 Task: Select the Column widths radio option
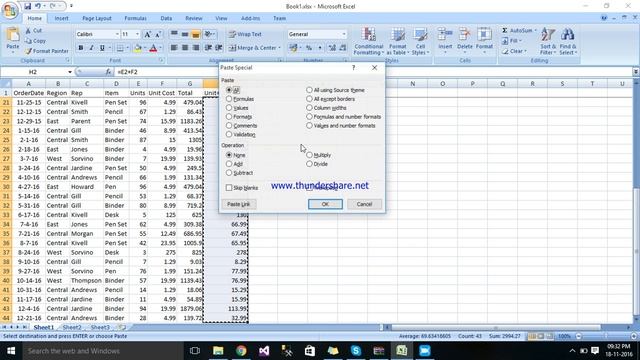click(x=309, y=108)
